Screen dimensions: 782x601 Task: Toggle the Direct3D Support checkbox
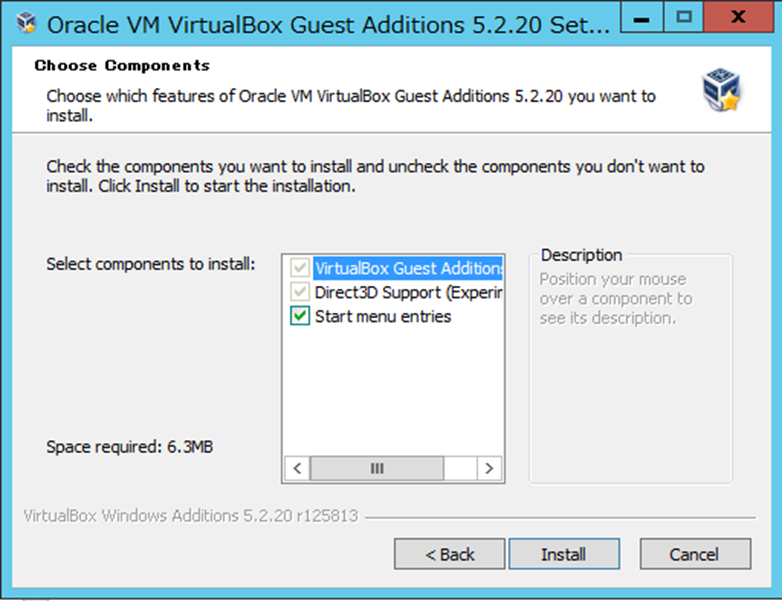[299, 292]
